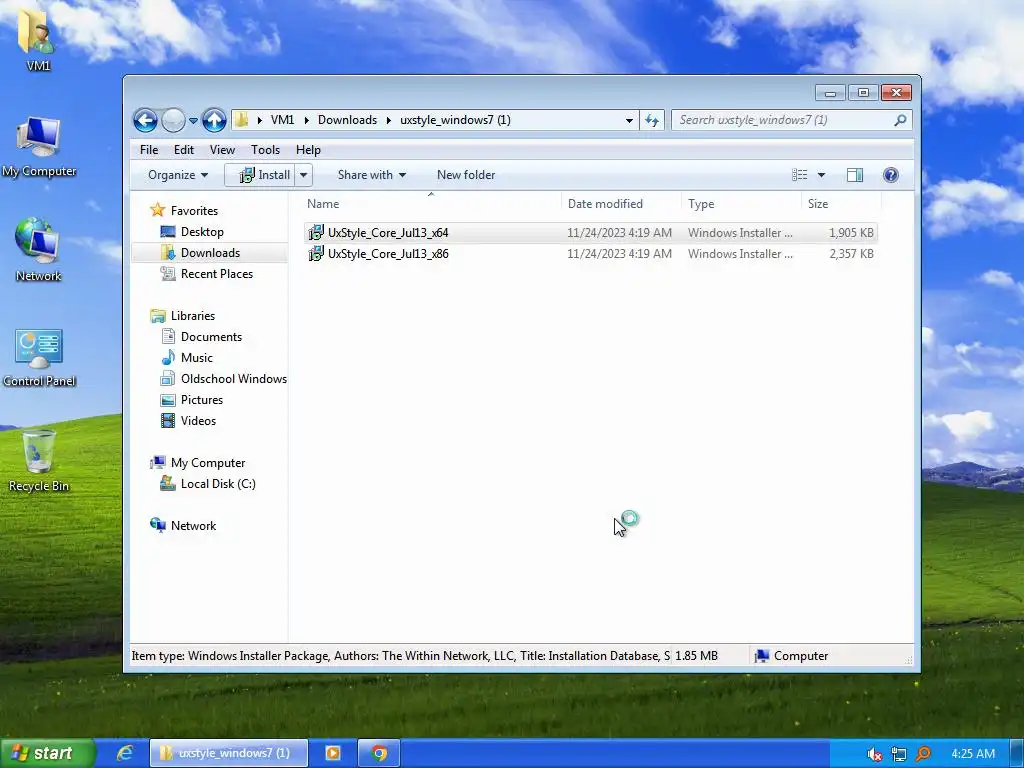Open the Recycle Bin desktop icon
Viewport: 1024px width, 768px height.
pyautogui.click(x=39, y=461)
